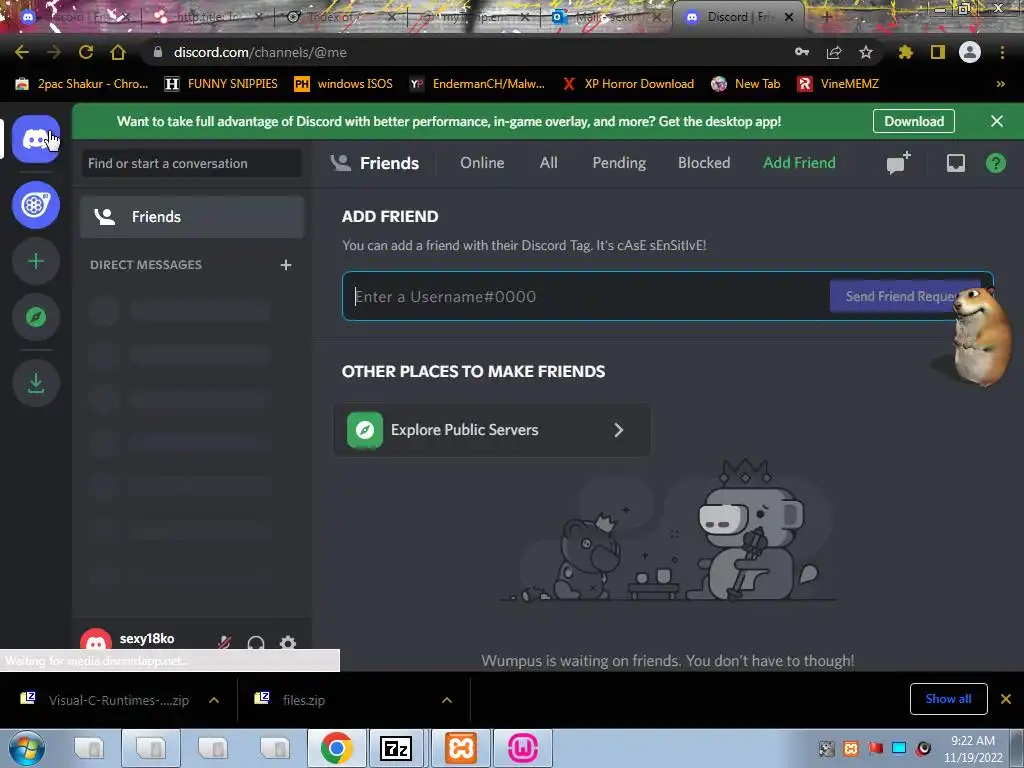Click the green compass icon on Explore card
The height and width of the screenshot is (768, 1024).
(x=365, y=430)
